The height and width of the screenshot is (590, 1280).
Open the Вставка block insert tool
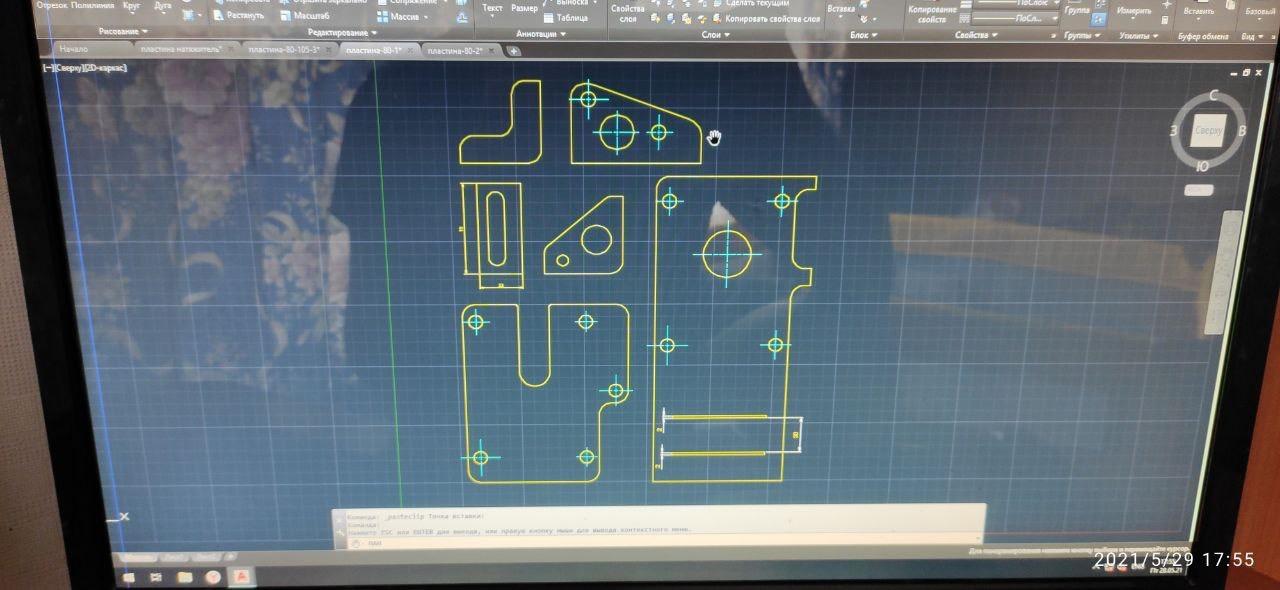[842, 9]
